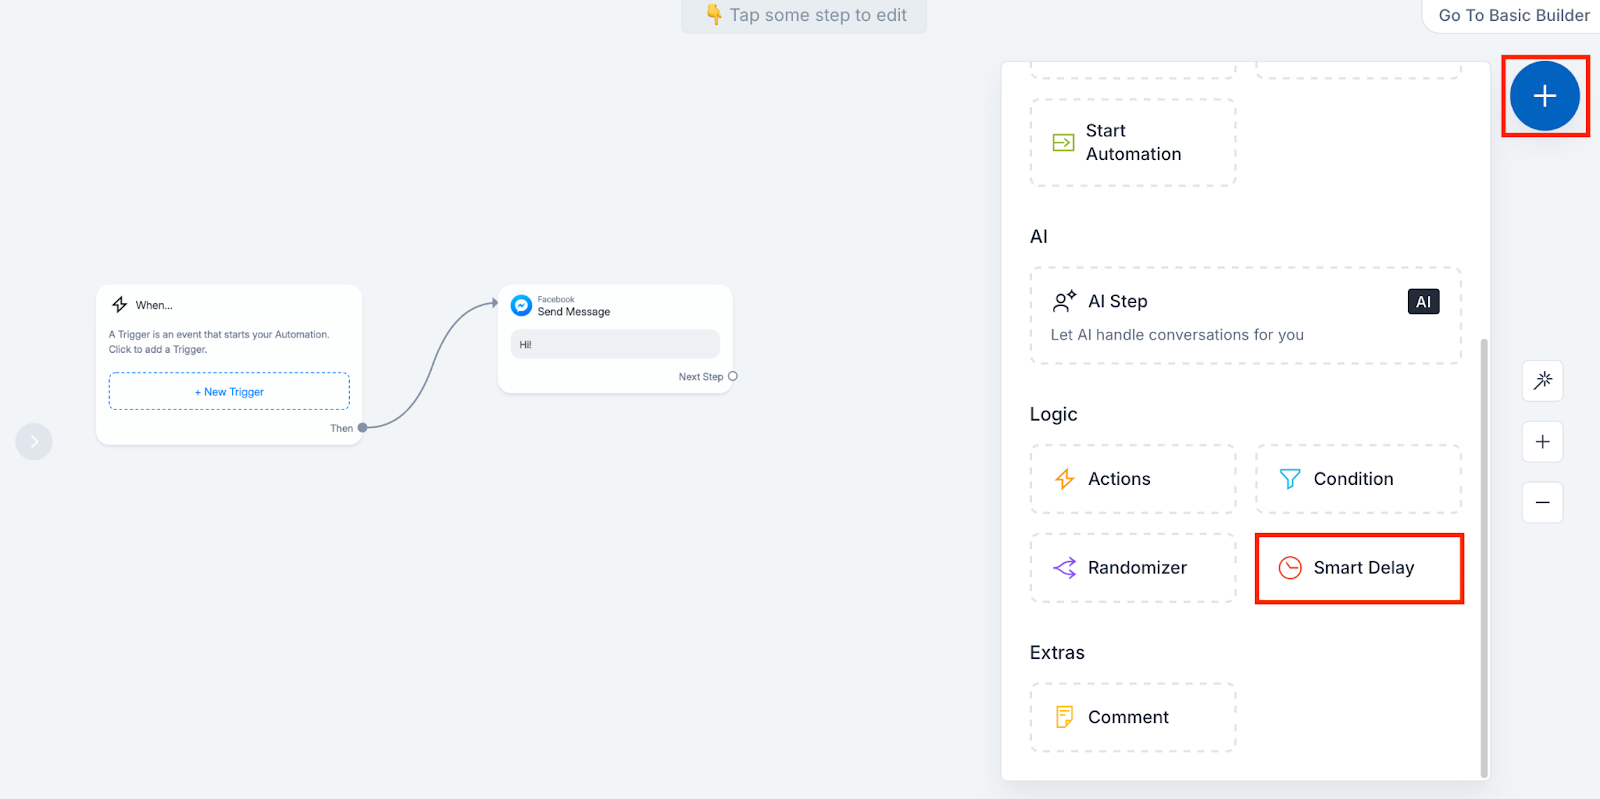Pick the Start Automation block
This screenshot has width=1600, height=799.
1133,142
